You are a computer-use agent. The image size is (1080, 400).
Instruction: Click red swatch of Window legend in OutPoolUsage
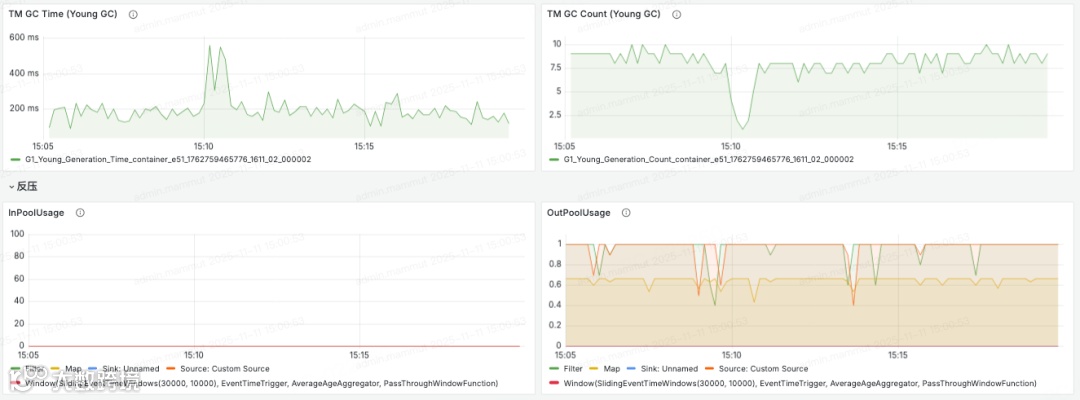pyautogui.click(x=556, y=383)
